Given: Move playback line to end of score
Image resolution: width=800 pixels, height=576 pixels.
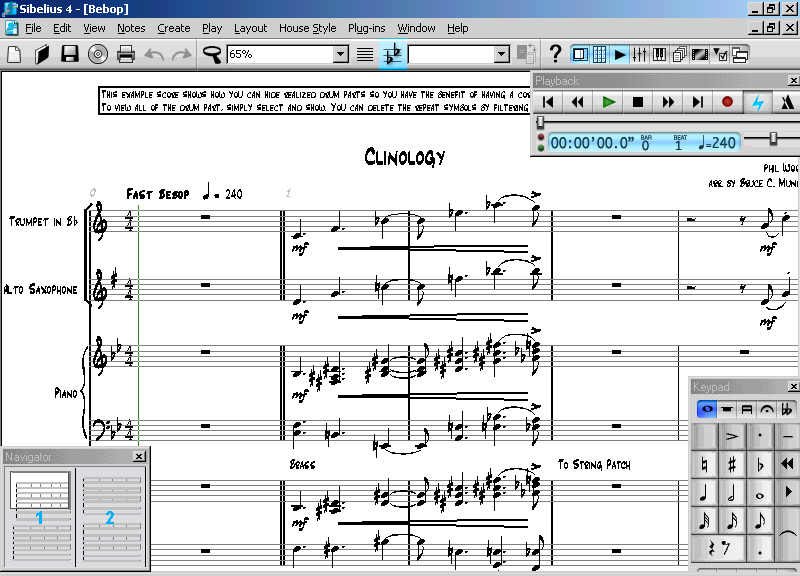Looking at the screenshot, I should (697, 102).
